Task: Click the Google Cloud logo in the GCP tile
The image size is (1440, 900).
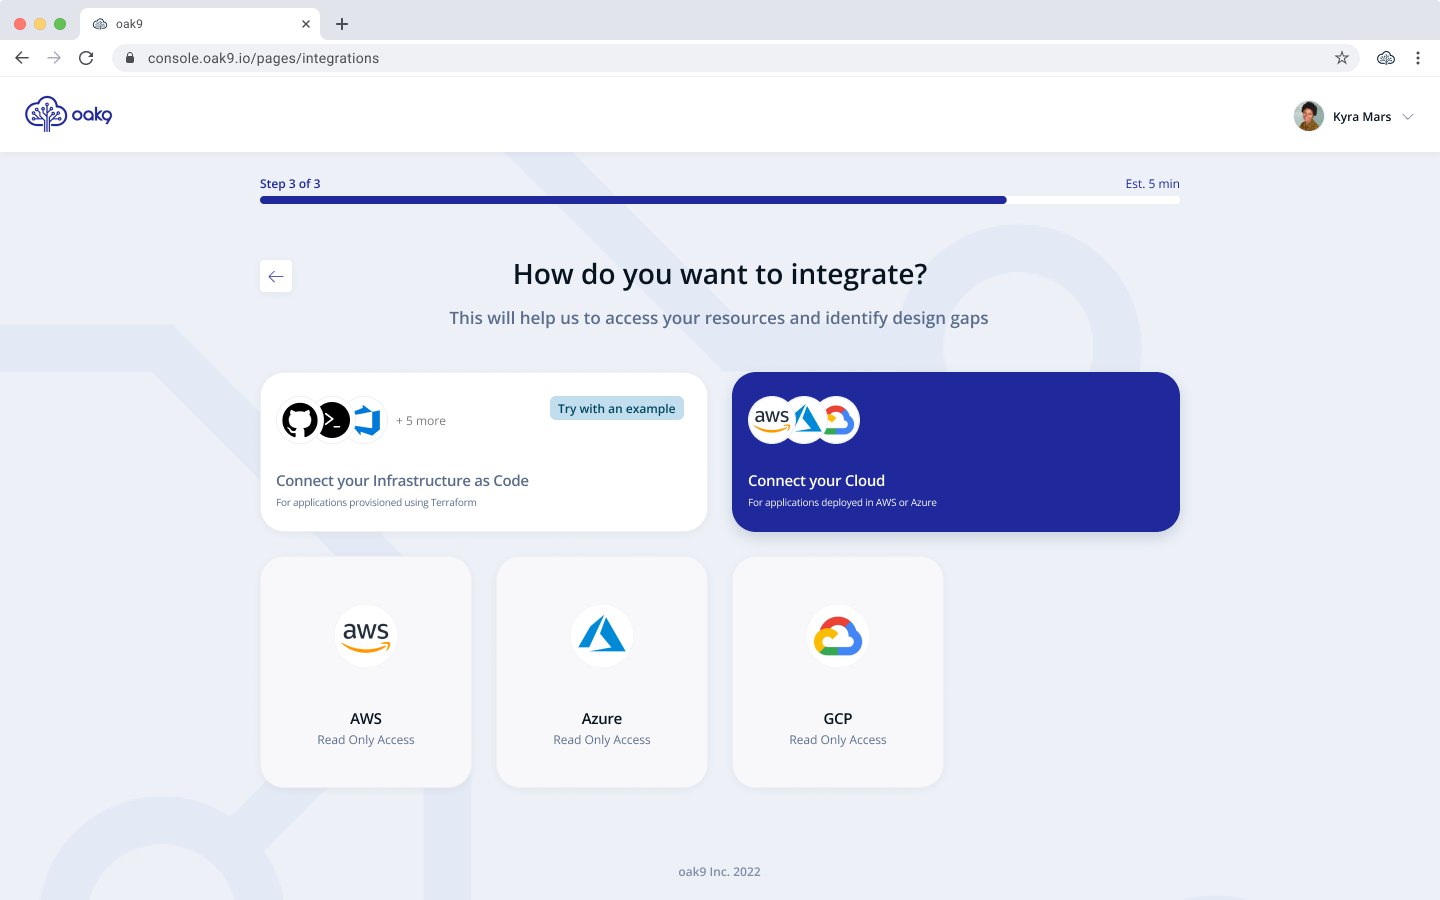Action: pyautogui.click(x=838, y=635)
